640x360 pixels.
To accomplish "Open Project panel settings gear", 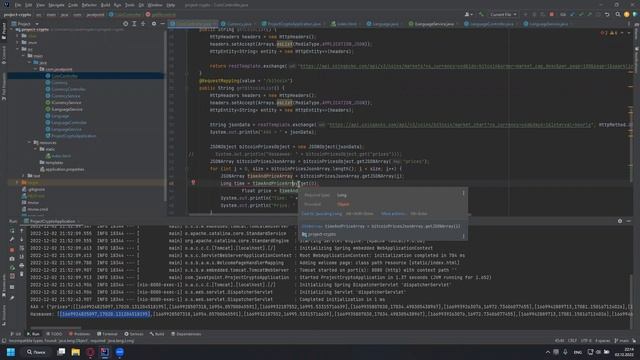I will pyautogui.click(x=154, y=24).
